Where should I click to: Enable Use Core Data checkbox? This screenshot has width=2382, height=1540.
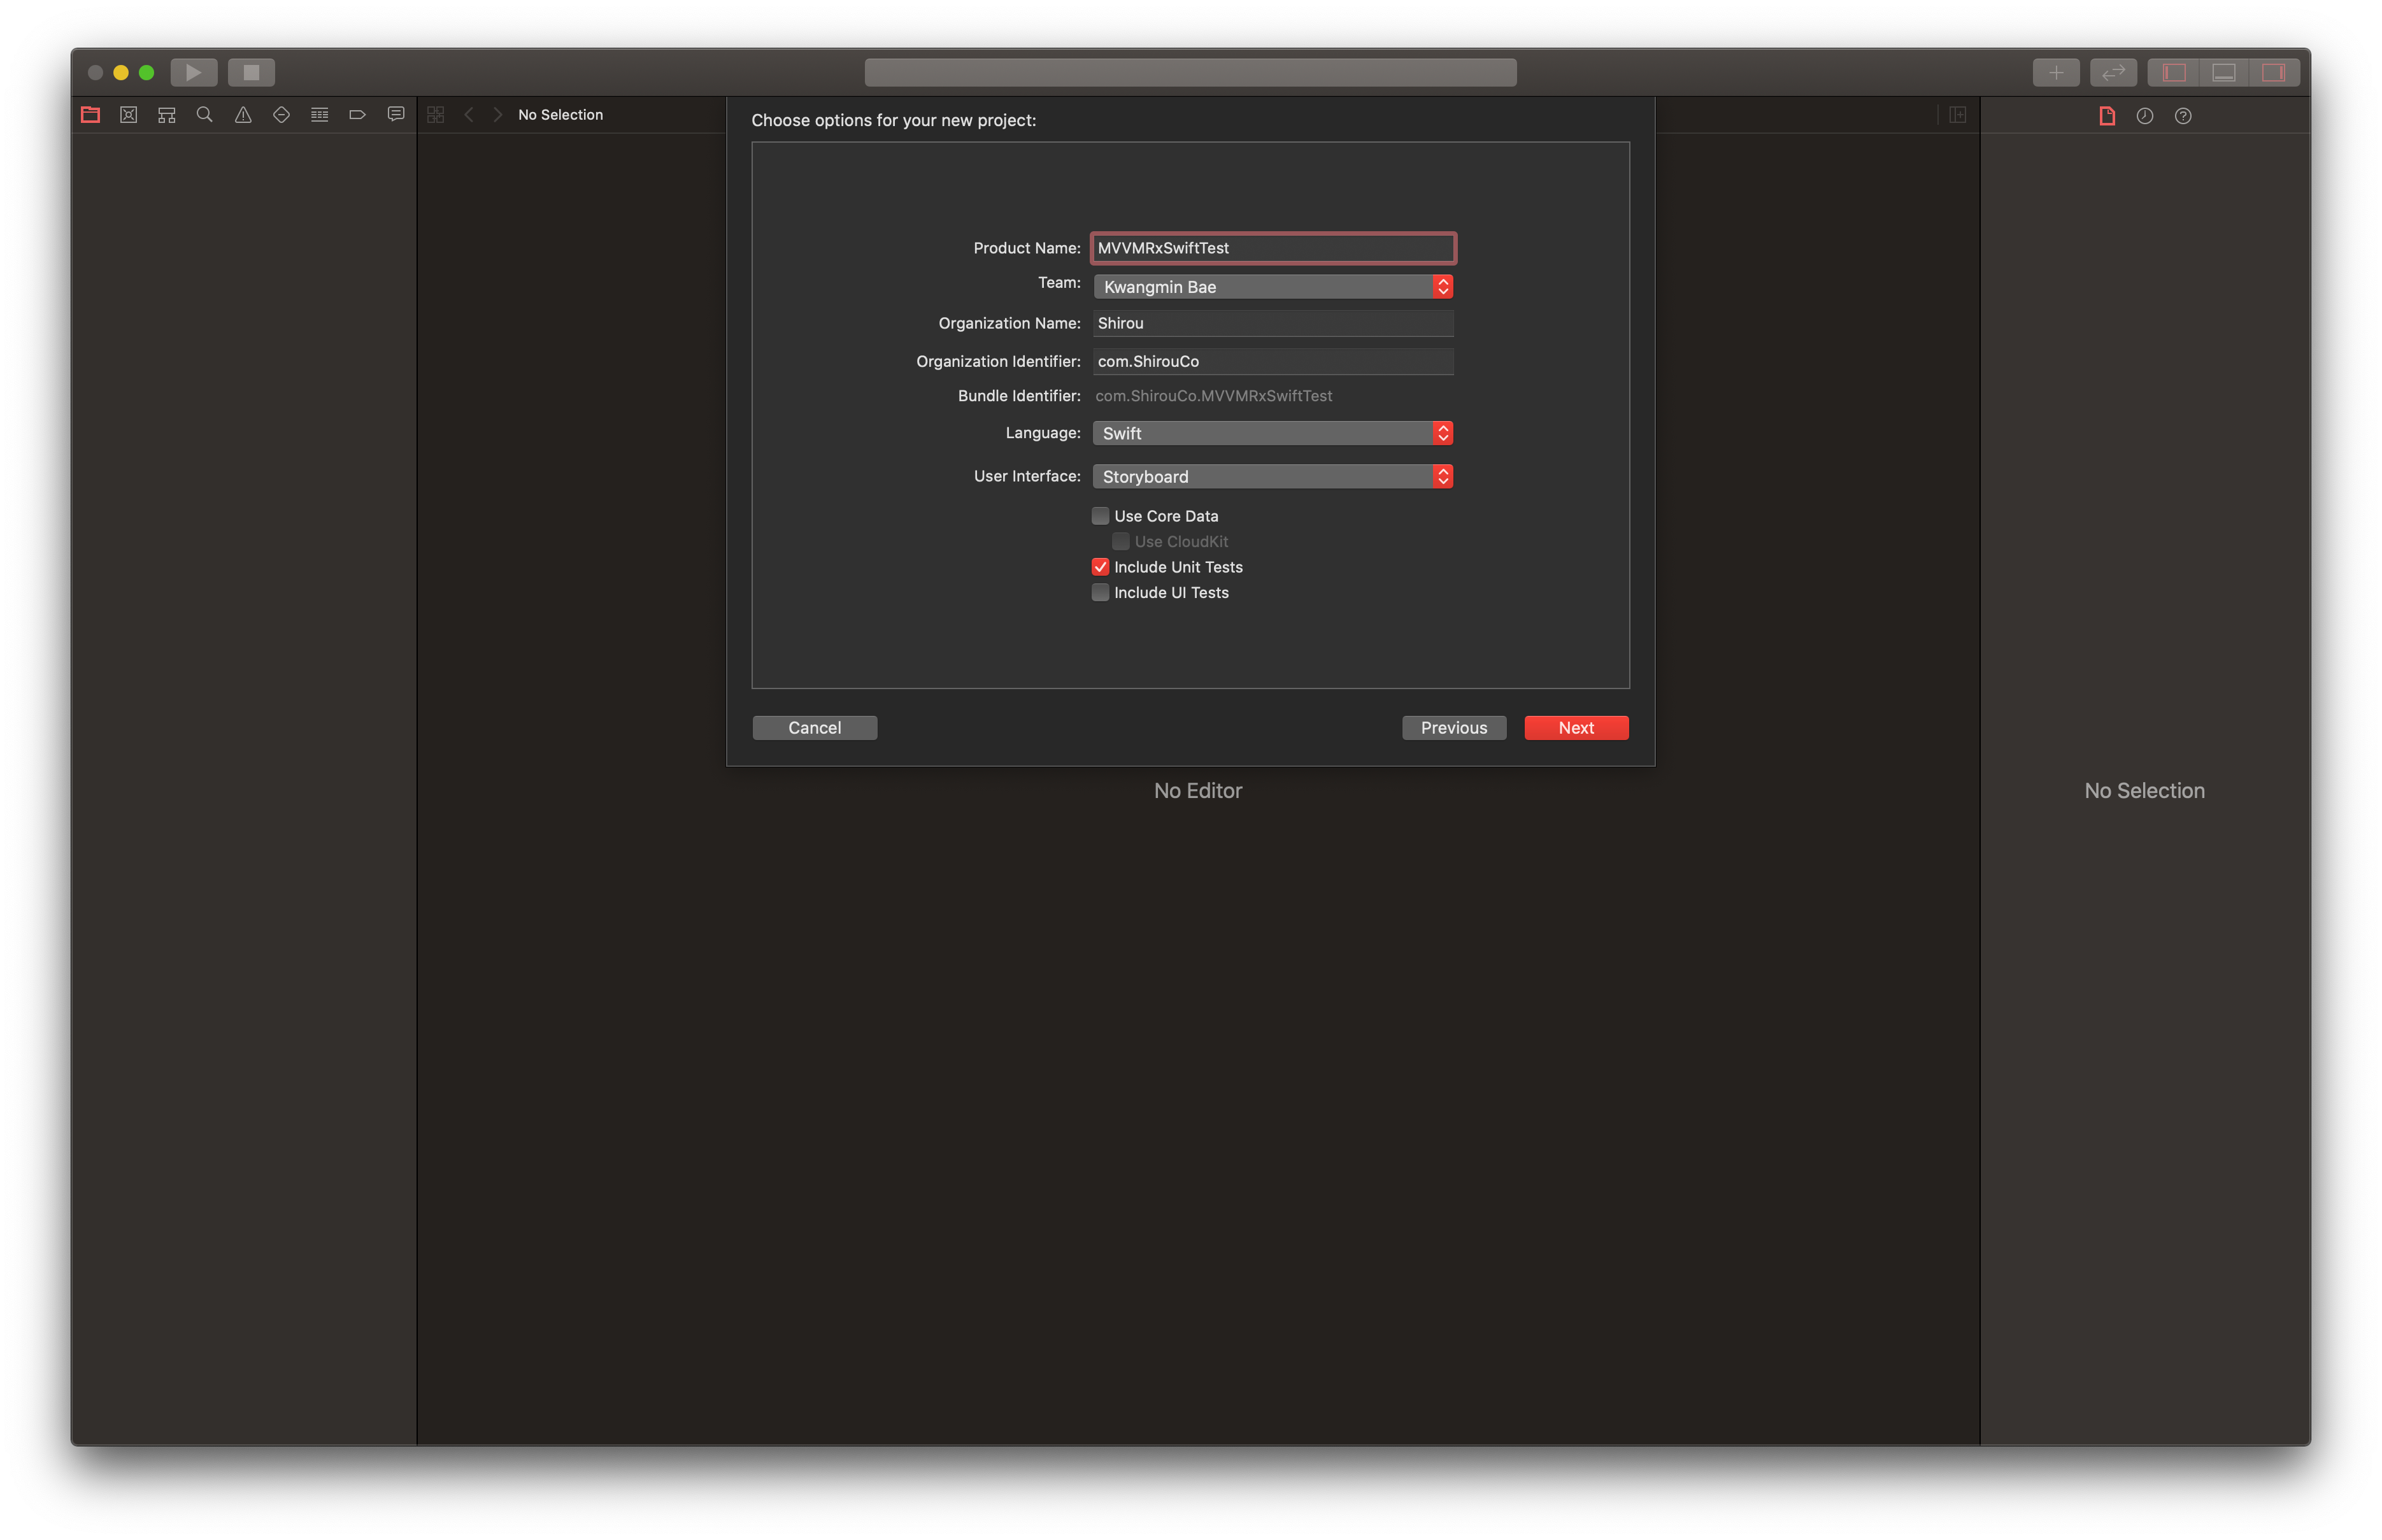(1100, 516)
